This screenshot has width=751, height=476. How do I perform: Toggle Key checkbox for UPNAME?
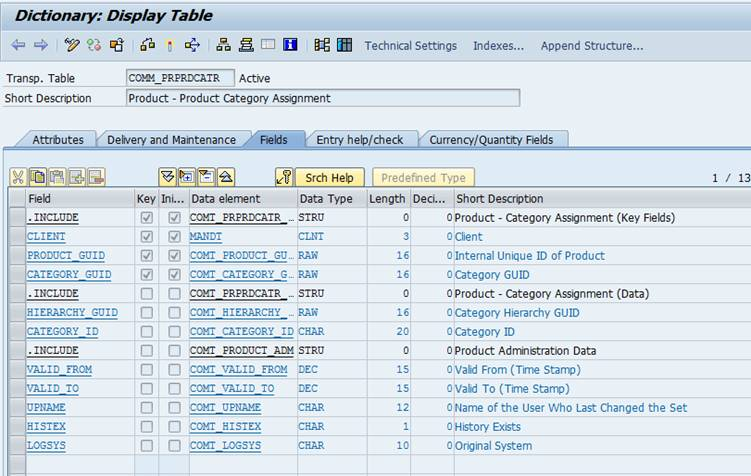coord(147,408)
